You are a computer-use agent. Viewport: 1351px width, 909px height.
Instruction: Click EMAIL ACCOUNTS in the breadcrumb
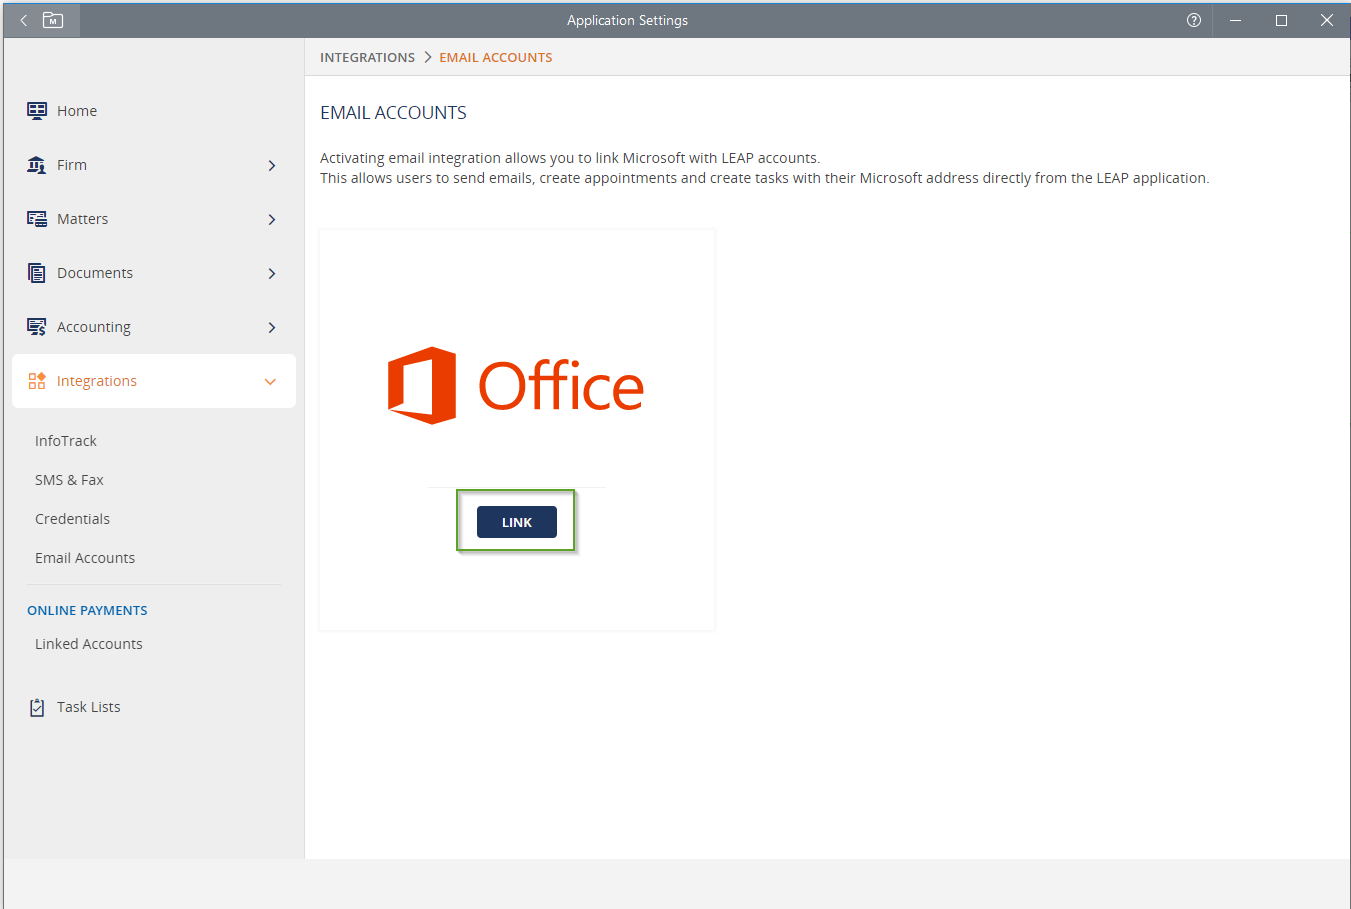(496, 57)
